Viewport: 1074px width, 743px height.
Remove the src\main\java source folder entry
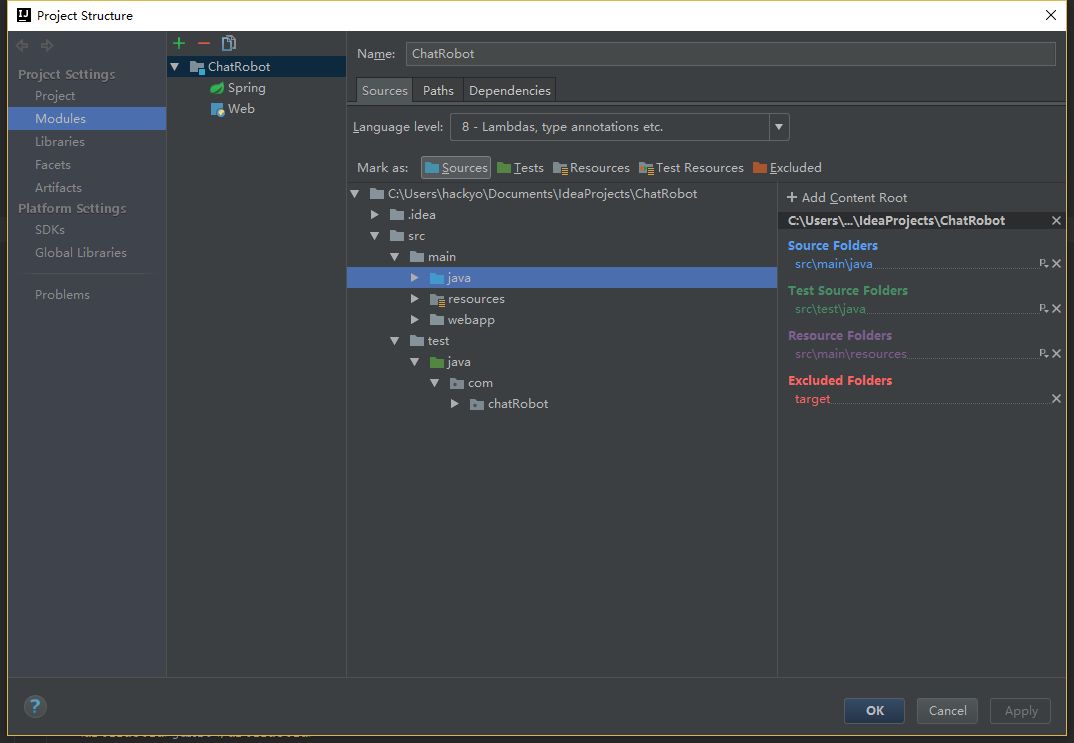[x=1056, y=264]
